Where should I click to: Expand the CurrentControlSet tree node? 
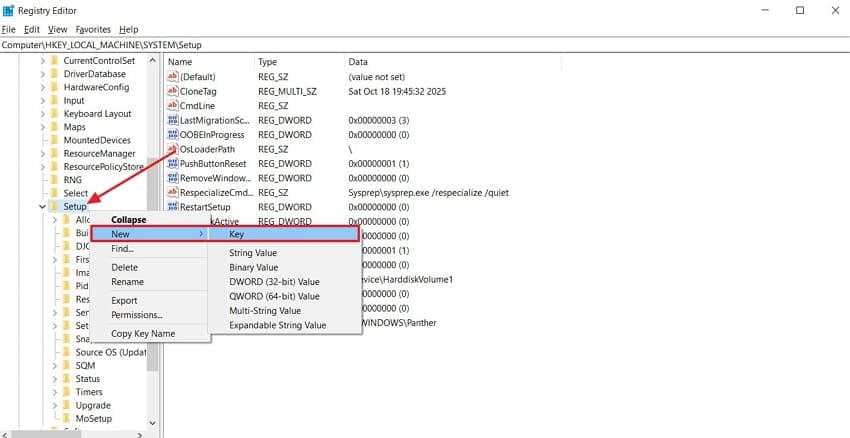(x=42, y=61)
